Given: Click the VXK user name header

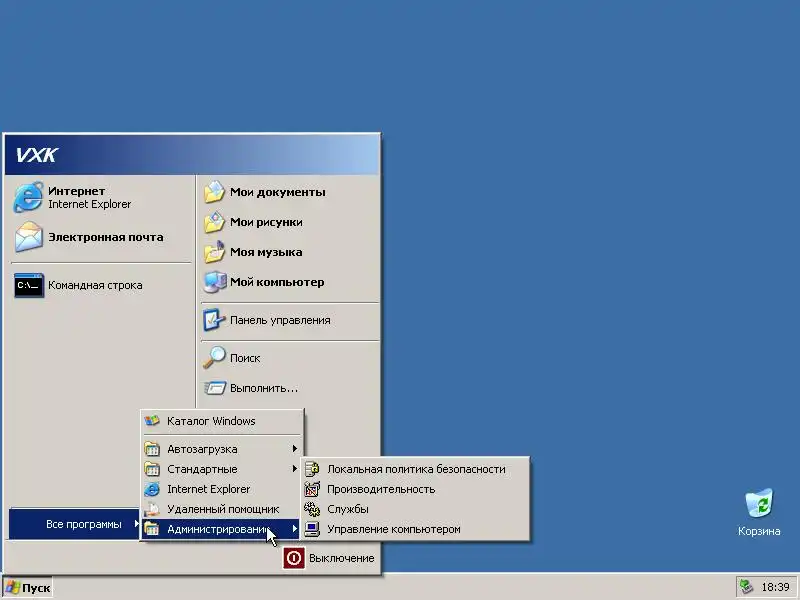Looking at the screenshot, I should (37, 155).
